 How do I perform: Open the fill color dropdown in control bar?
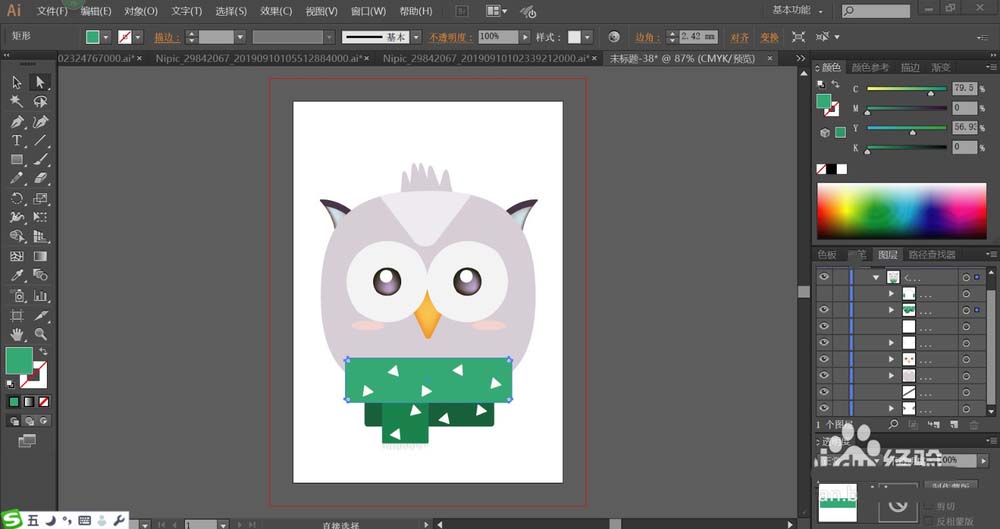point(106,38)
